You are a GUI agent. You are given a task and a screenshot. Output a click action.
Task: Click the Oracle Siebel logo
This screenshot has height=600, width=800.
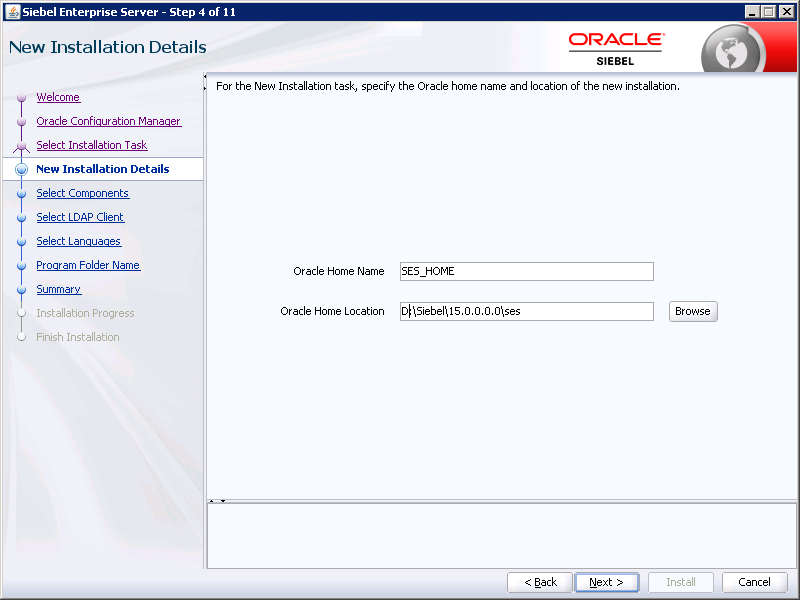pyautogui.click(x=616, y=49)
